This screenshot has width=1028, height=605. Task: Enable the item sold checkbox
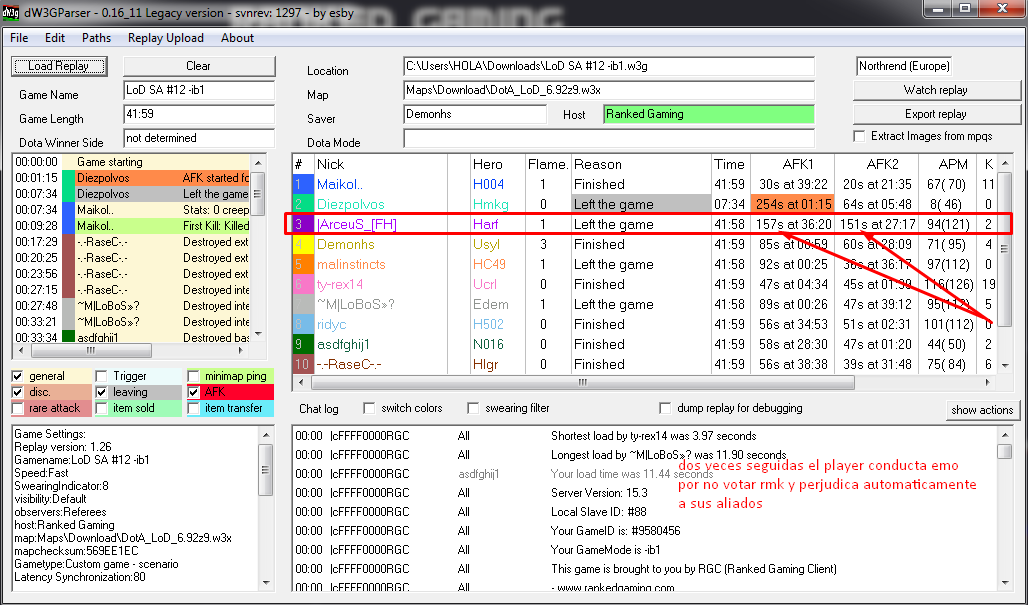coord(102,408)
